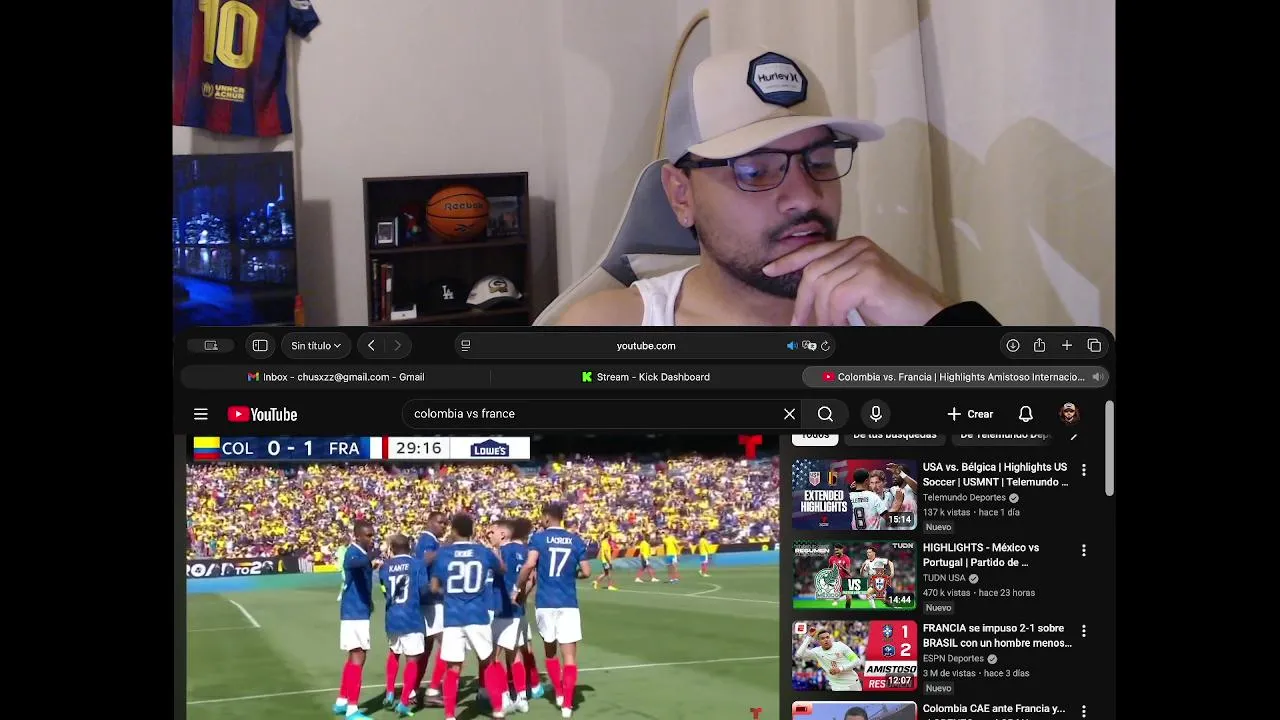The image size is (1280, 720).
Task: Go back with the Safari back arrow
Action: coord(371,345)
